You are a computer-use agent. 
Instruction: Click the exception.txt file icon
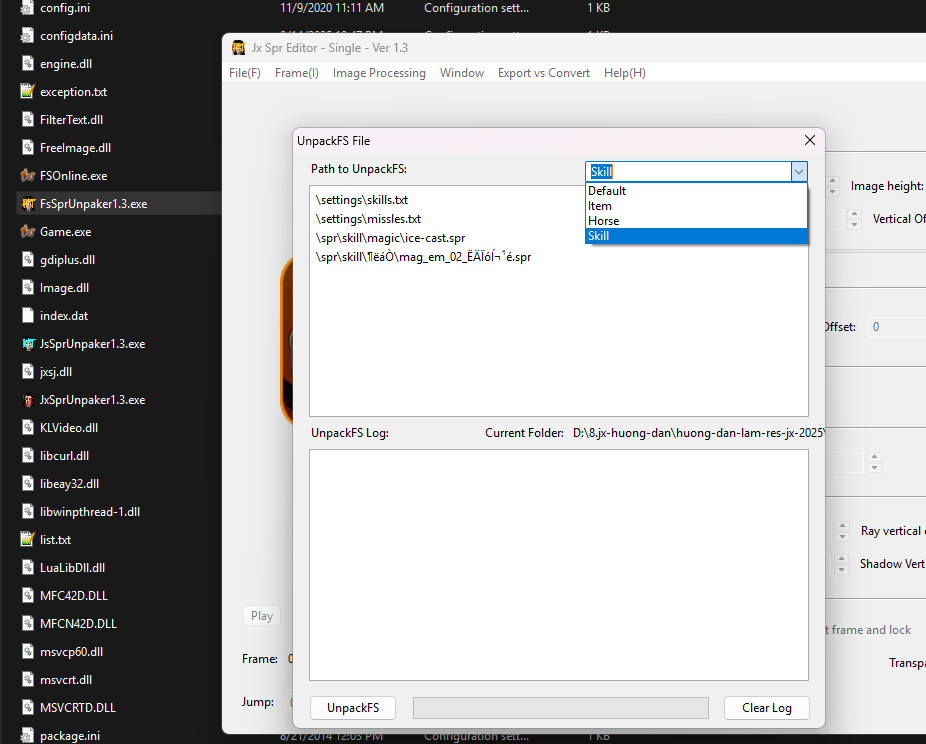(x=28, y=92)
